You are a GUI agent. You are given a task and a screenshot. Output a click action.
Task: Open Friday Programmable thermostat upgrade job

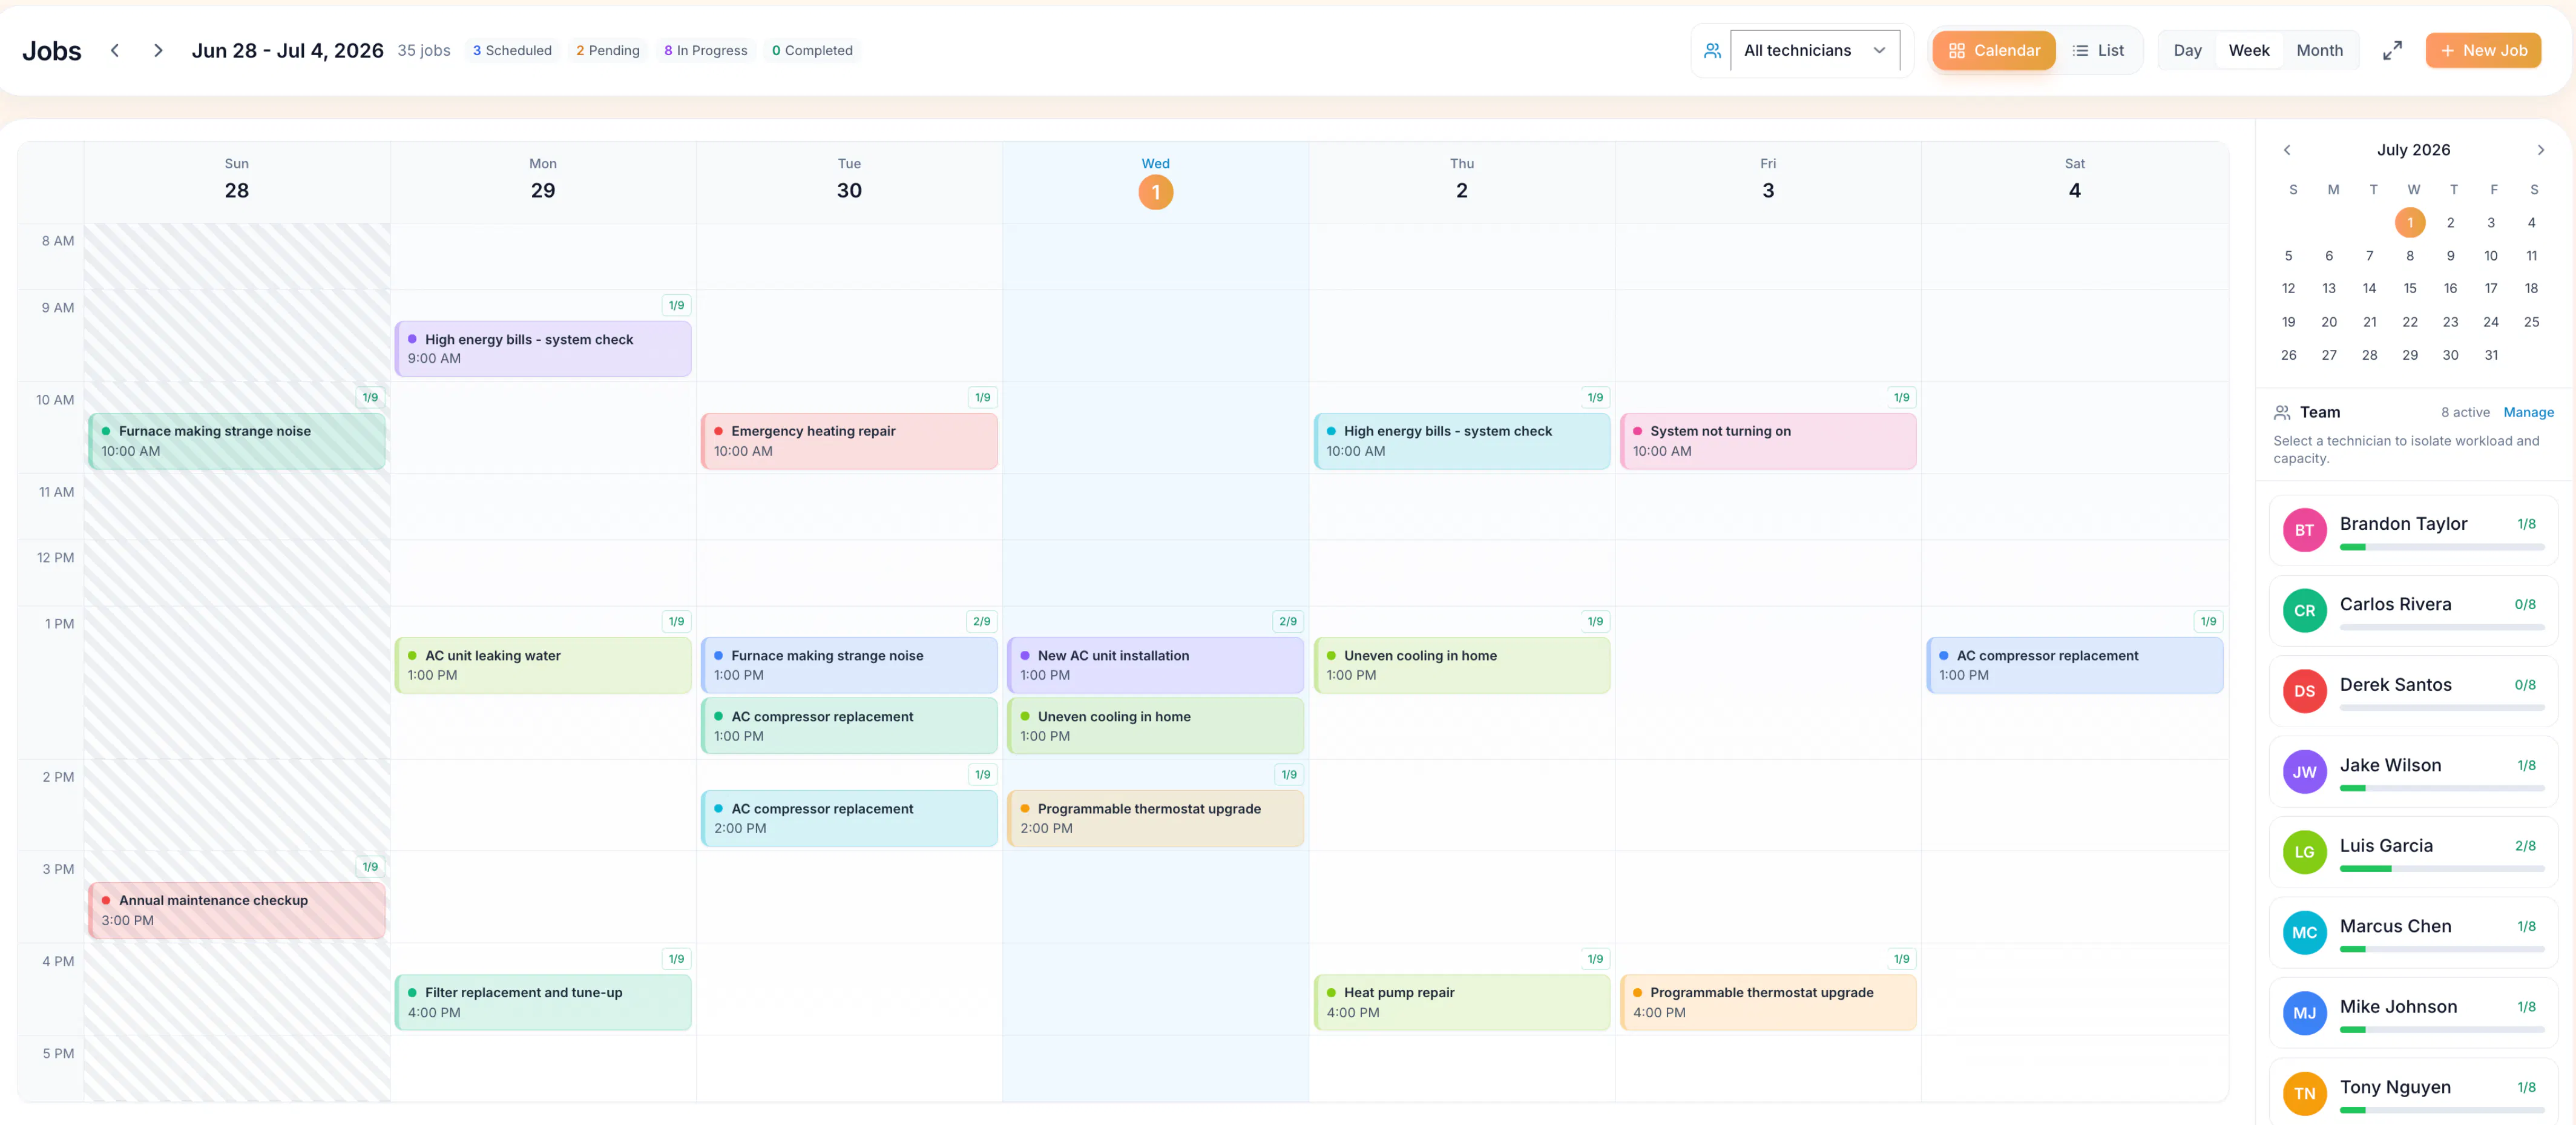[x=1767, y=1002]
